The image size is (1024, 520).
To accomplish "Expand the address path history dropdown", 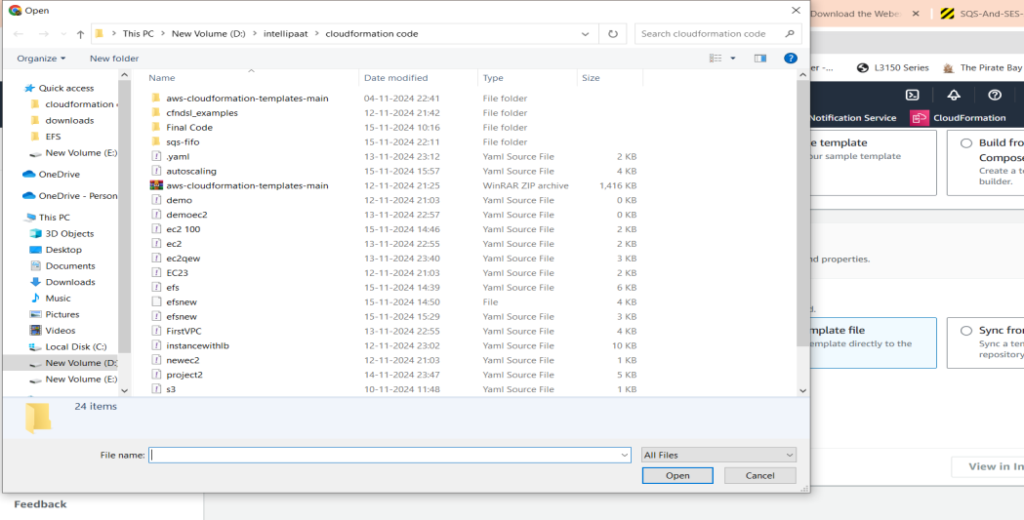I will pos(588,34).
